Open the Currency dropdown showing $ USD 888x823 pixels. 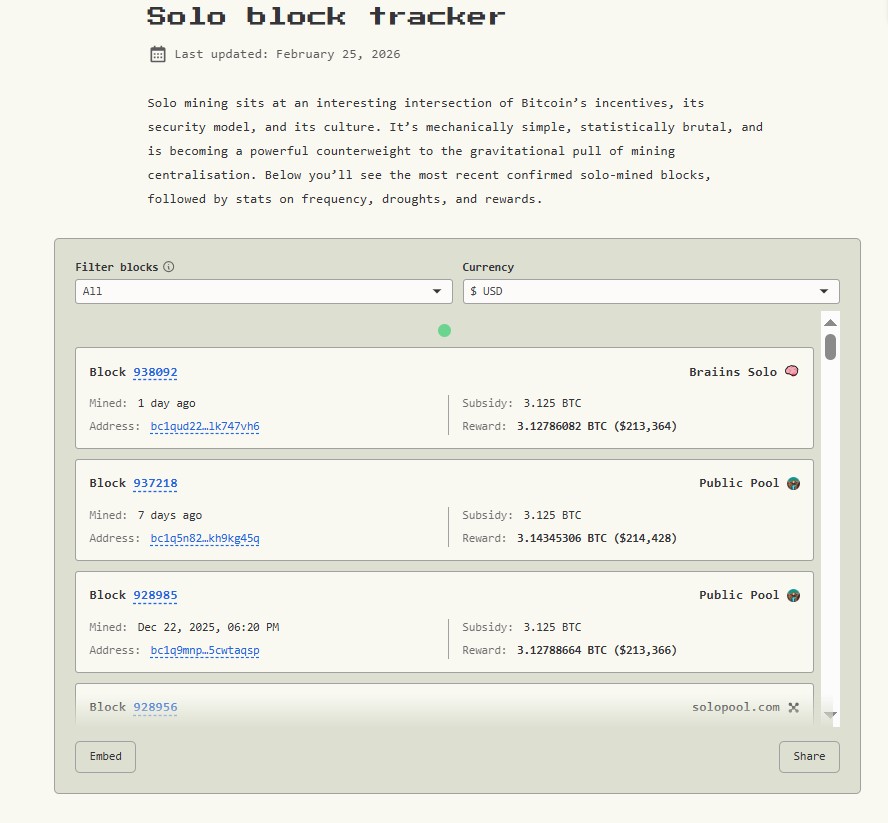(650, 291)
